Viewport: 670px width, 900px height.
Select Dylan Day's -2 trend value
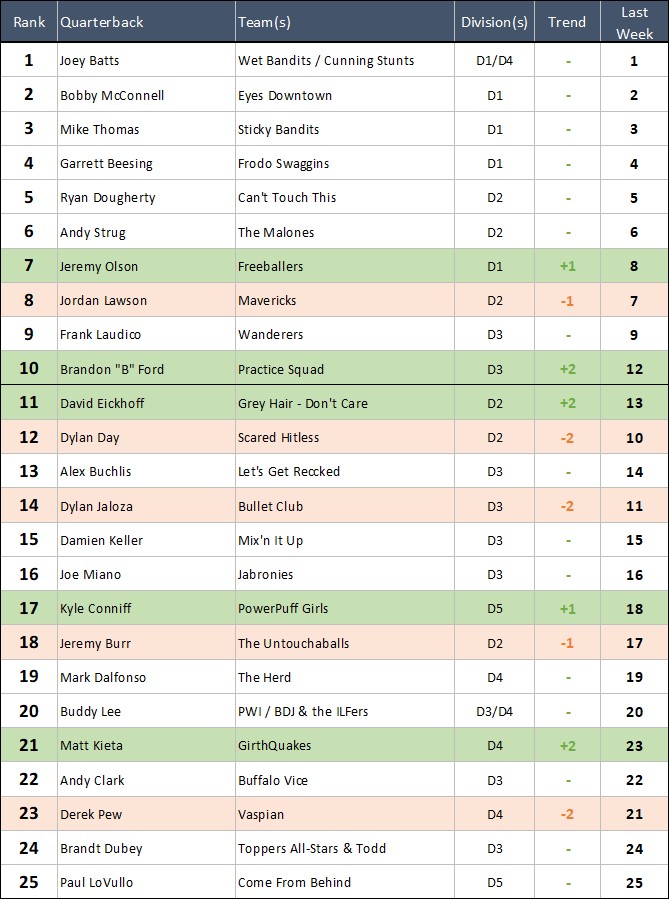(x=567, y=438)
